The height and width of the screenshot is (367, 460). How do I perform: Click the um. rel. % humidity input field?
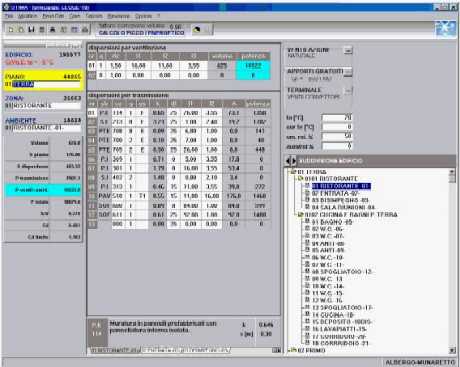tap(337, 136)
